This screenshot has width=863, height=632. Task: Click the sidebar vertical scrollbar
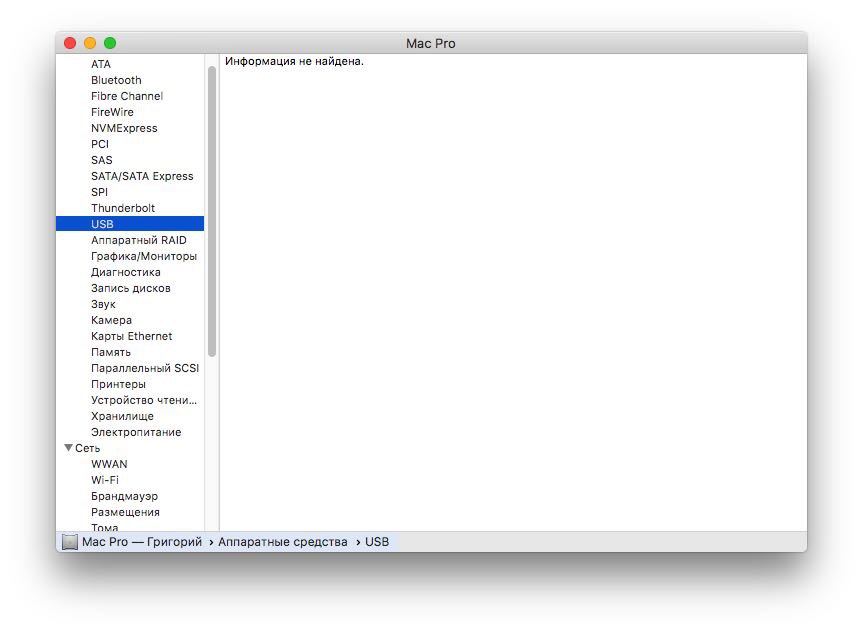coord(212,211)
